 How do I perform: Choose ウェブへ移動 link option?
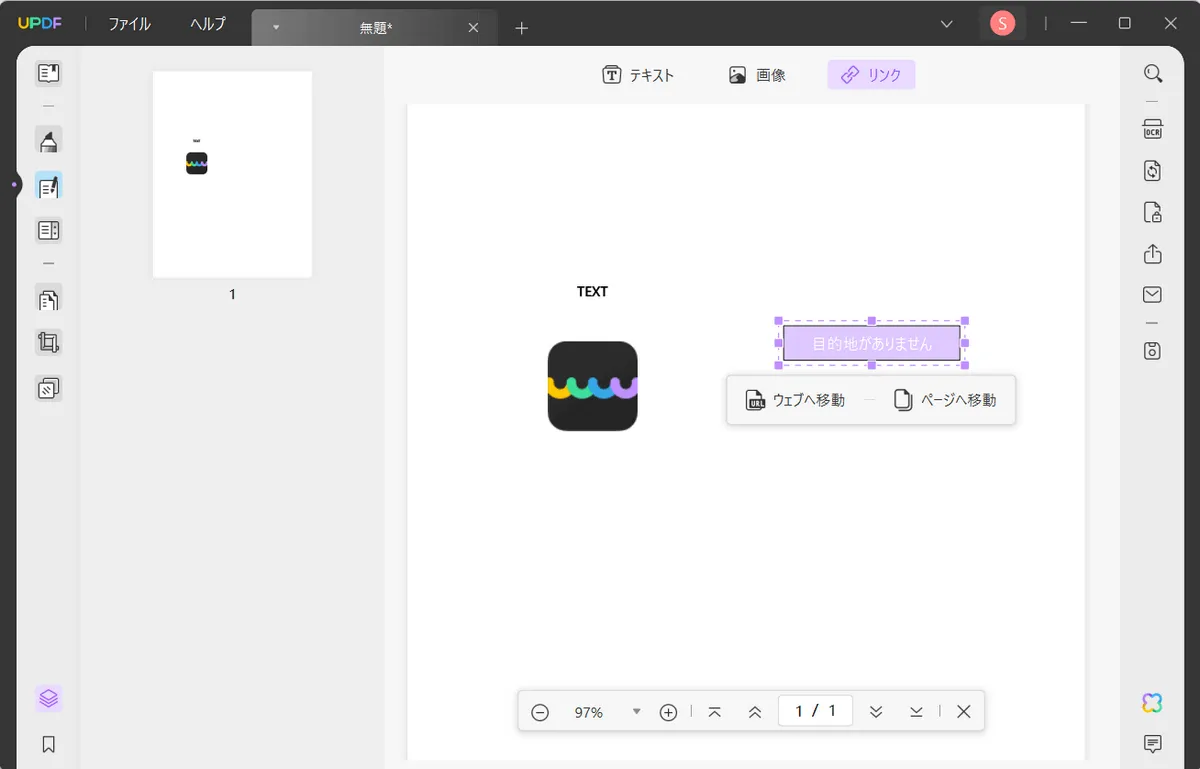795,400
